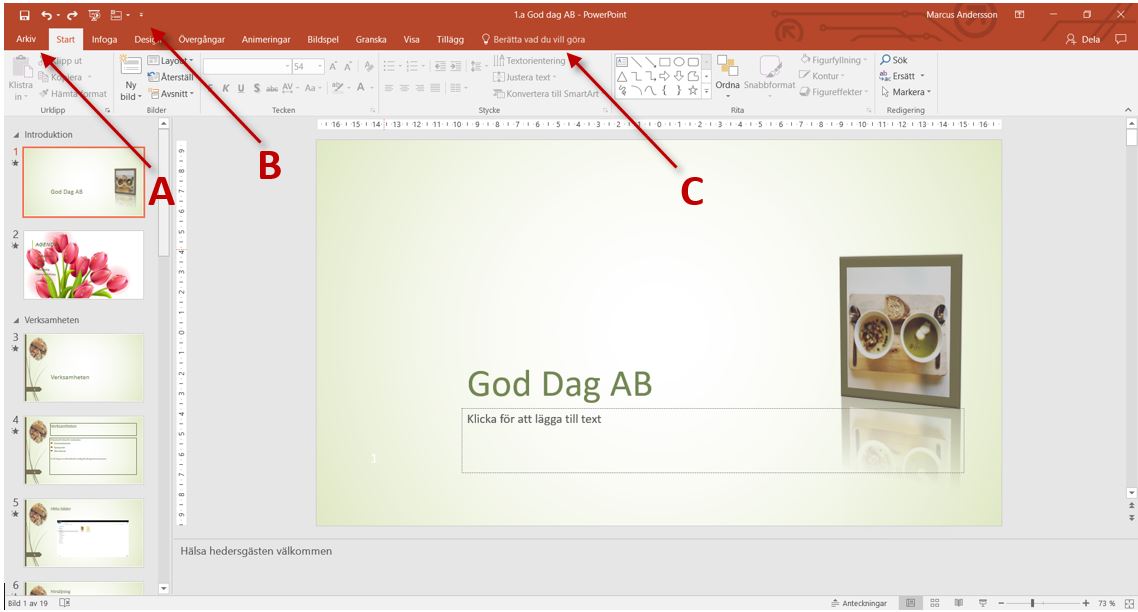1138x612 pixels.
Task: Switch to the Granska tab
Action: tap(371, 40)
